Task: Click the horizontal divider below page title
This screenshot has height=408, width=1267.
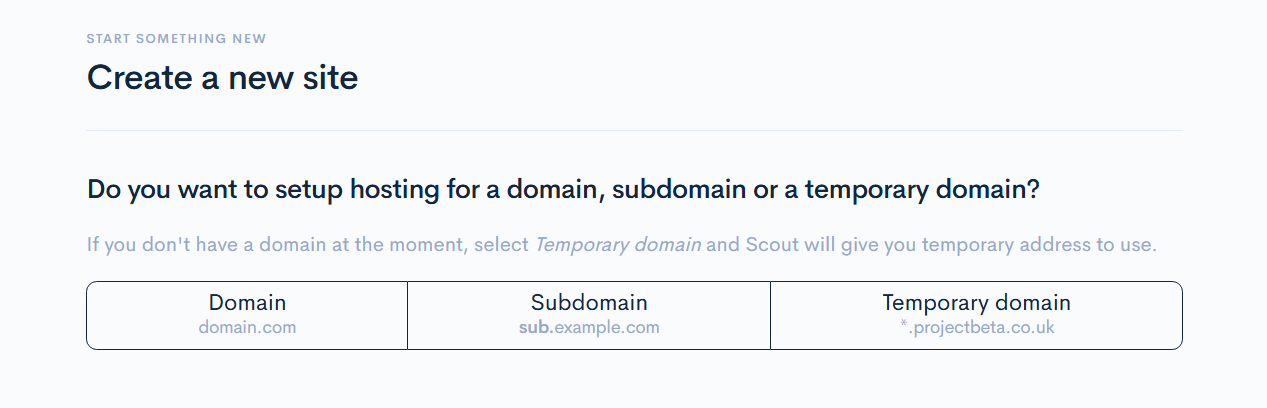Action: pyautogui.click(x=634, y=130)
